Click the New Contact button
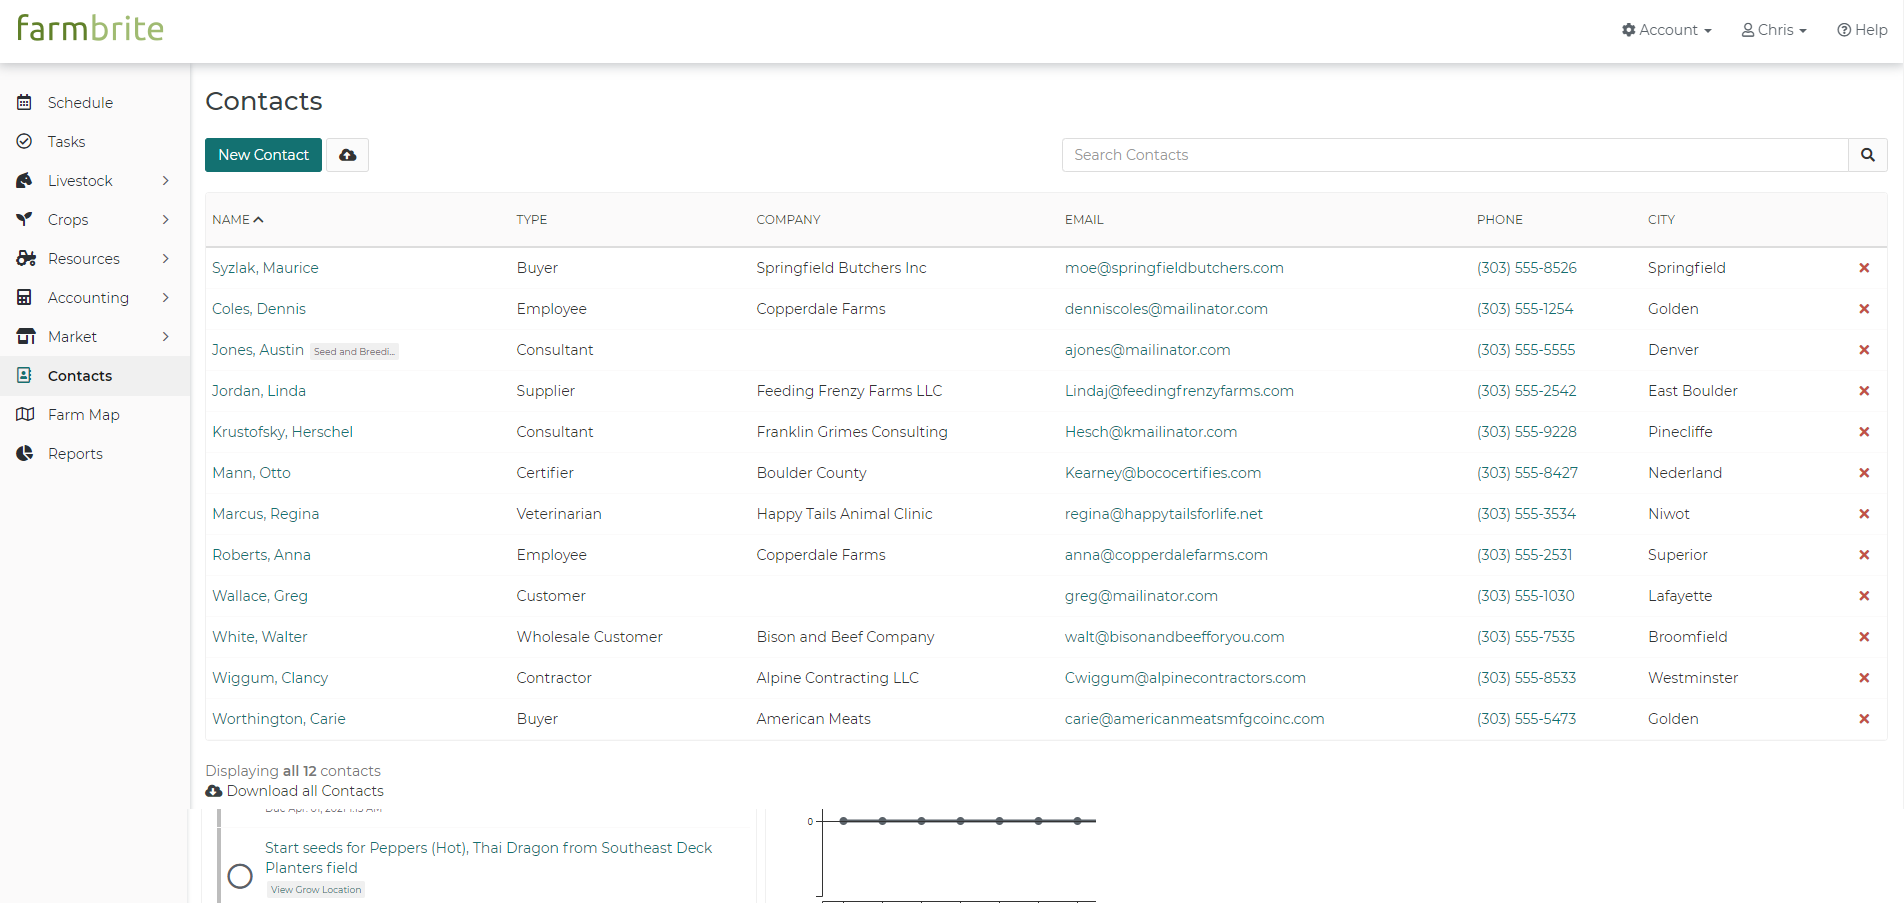The image size is (1904, 903). coord(263,155)
